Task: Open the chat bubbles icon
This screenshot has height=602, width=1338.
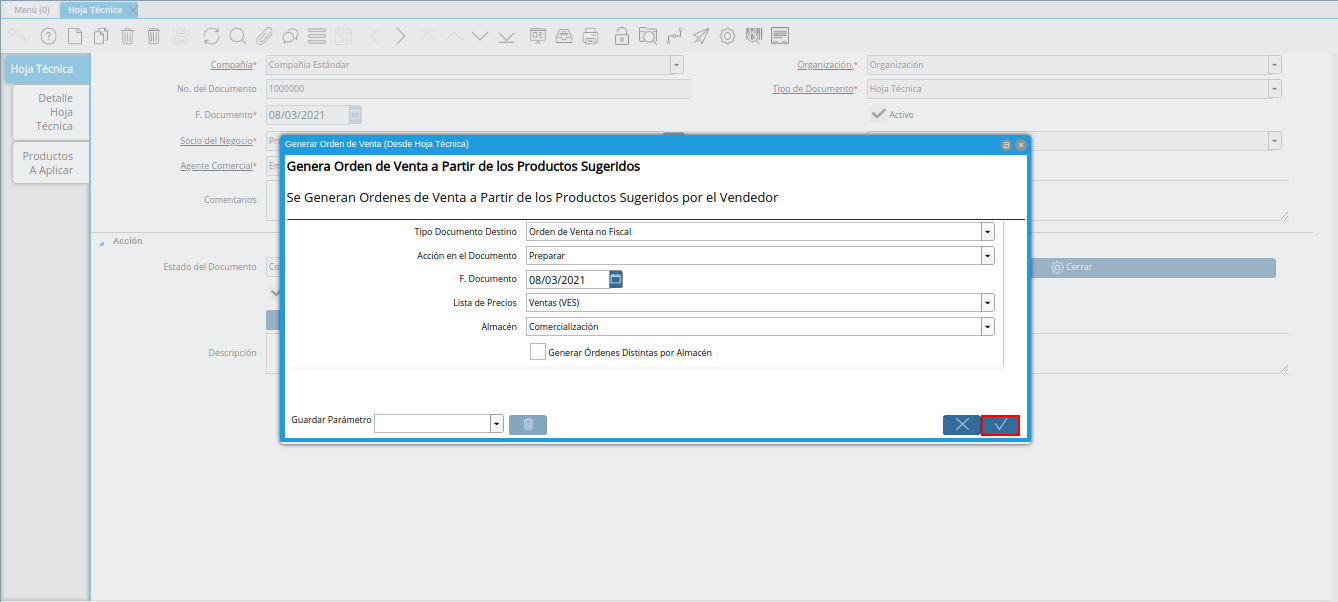Action: (x=290, y=37)
